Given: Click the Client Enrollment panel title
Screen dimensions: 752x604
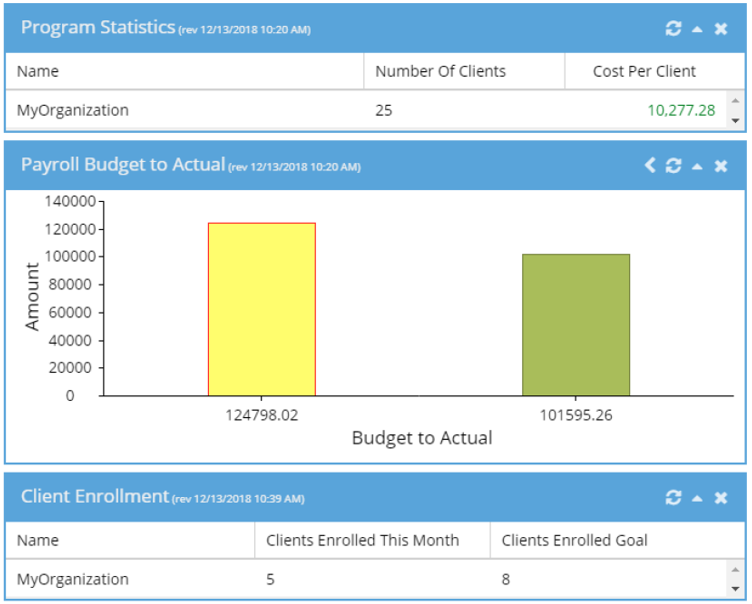Looking at the screenshot, I should coord(95,496).
